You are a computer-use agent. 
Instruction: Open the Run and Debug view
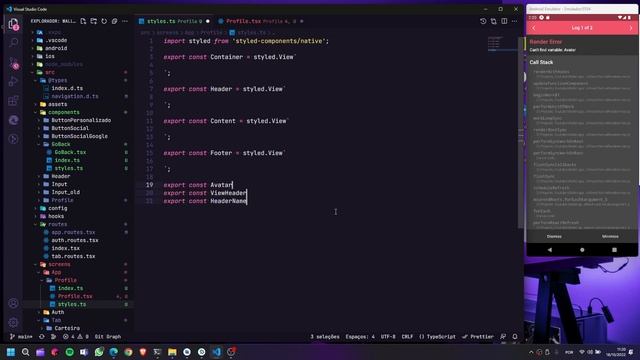[13, 81]
